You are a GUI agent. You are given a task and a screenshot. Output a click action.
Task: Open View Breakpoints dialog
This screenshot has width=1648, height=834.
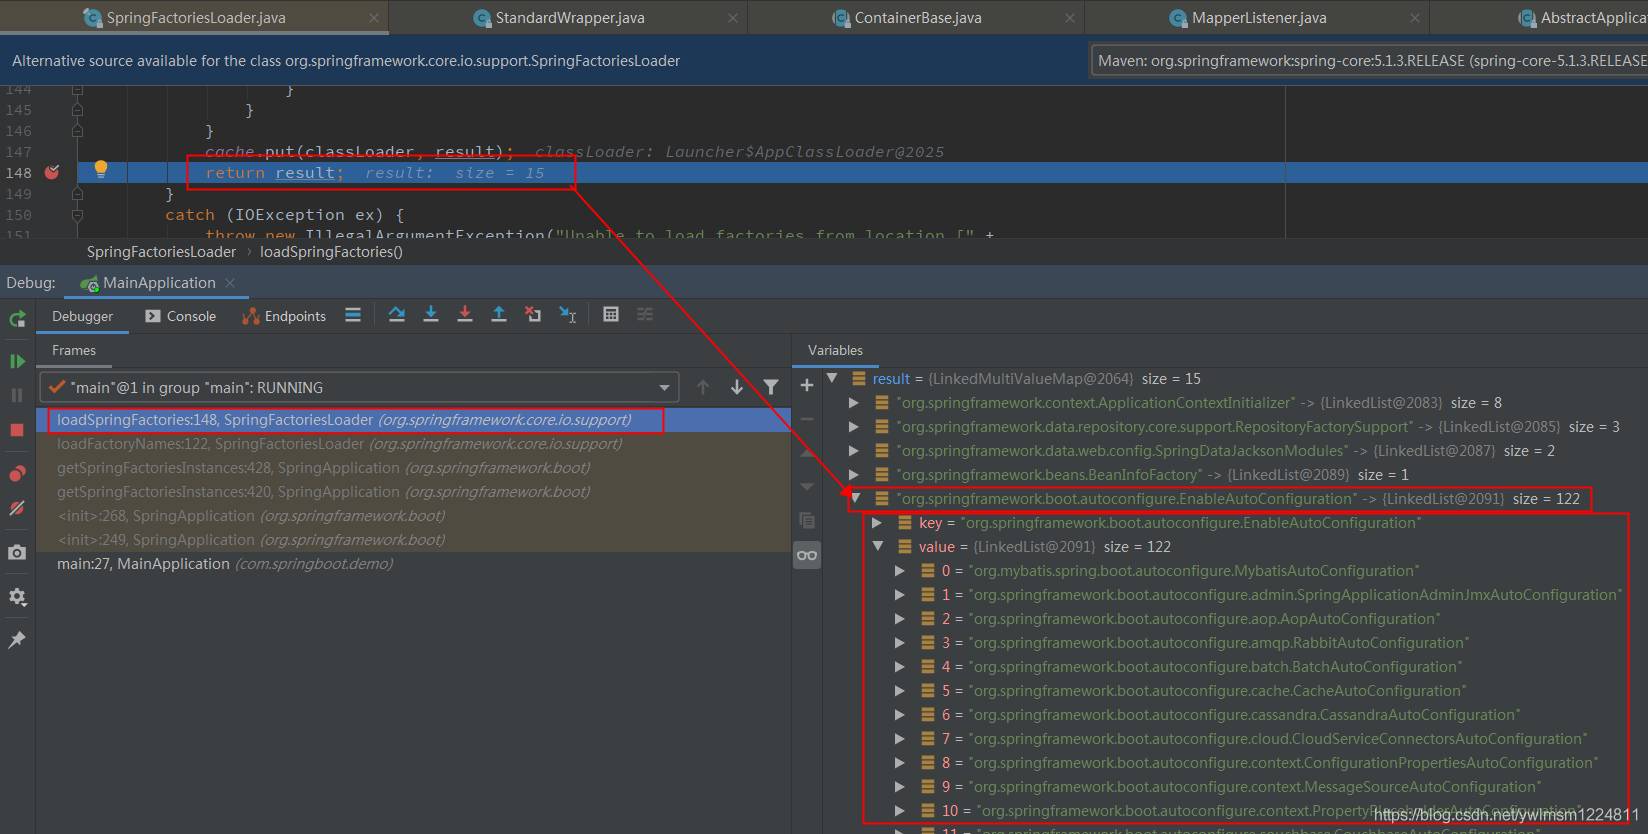click(17, 473)
